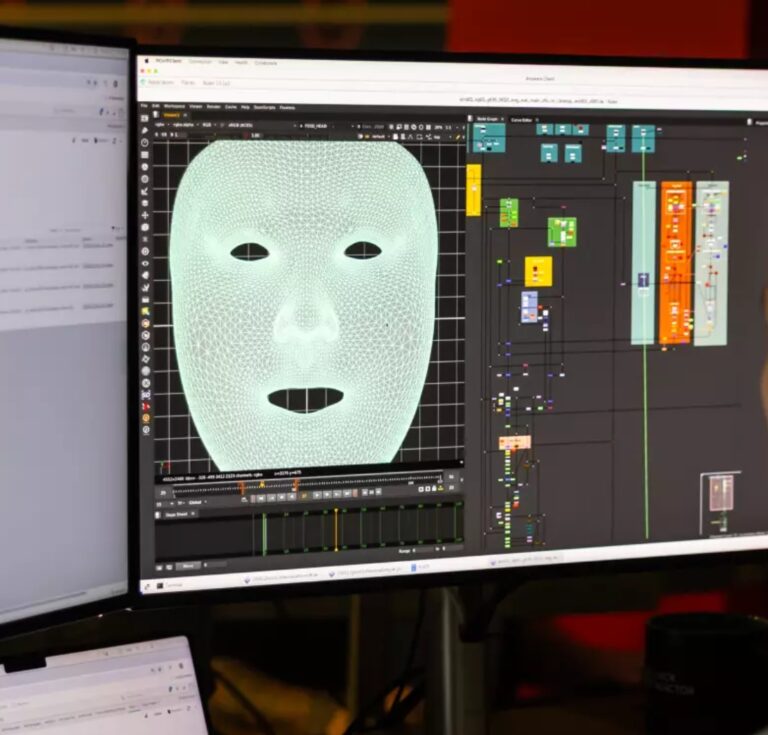Image resolution: width=768 pixels, height=735 pixels.
Task: Jump to the first frame
Action: point(261,498)
